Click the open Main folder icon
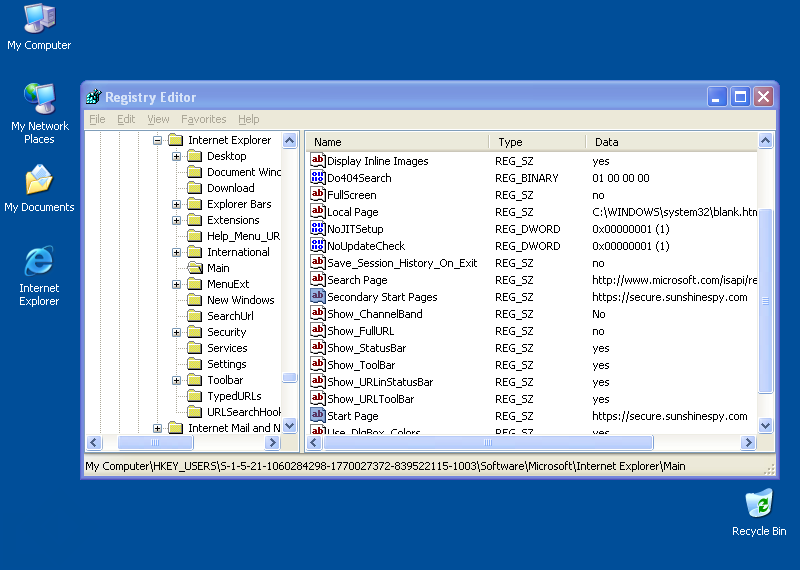The width and height of the screenshot is (800, 570). [x=195, y=268]
